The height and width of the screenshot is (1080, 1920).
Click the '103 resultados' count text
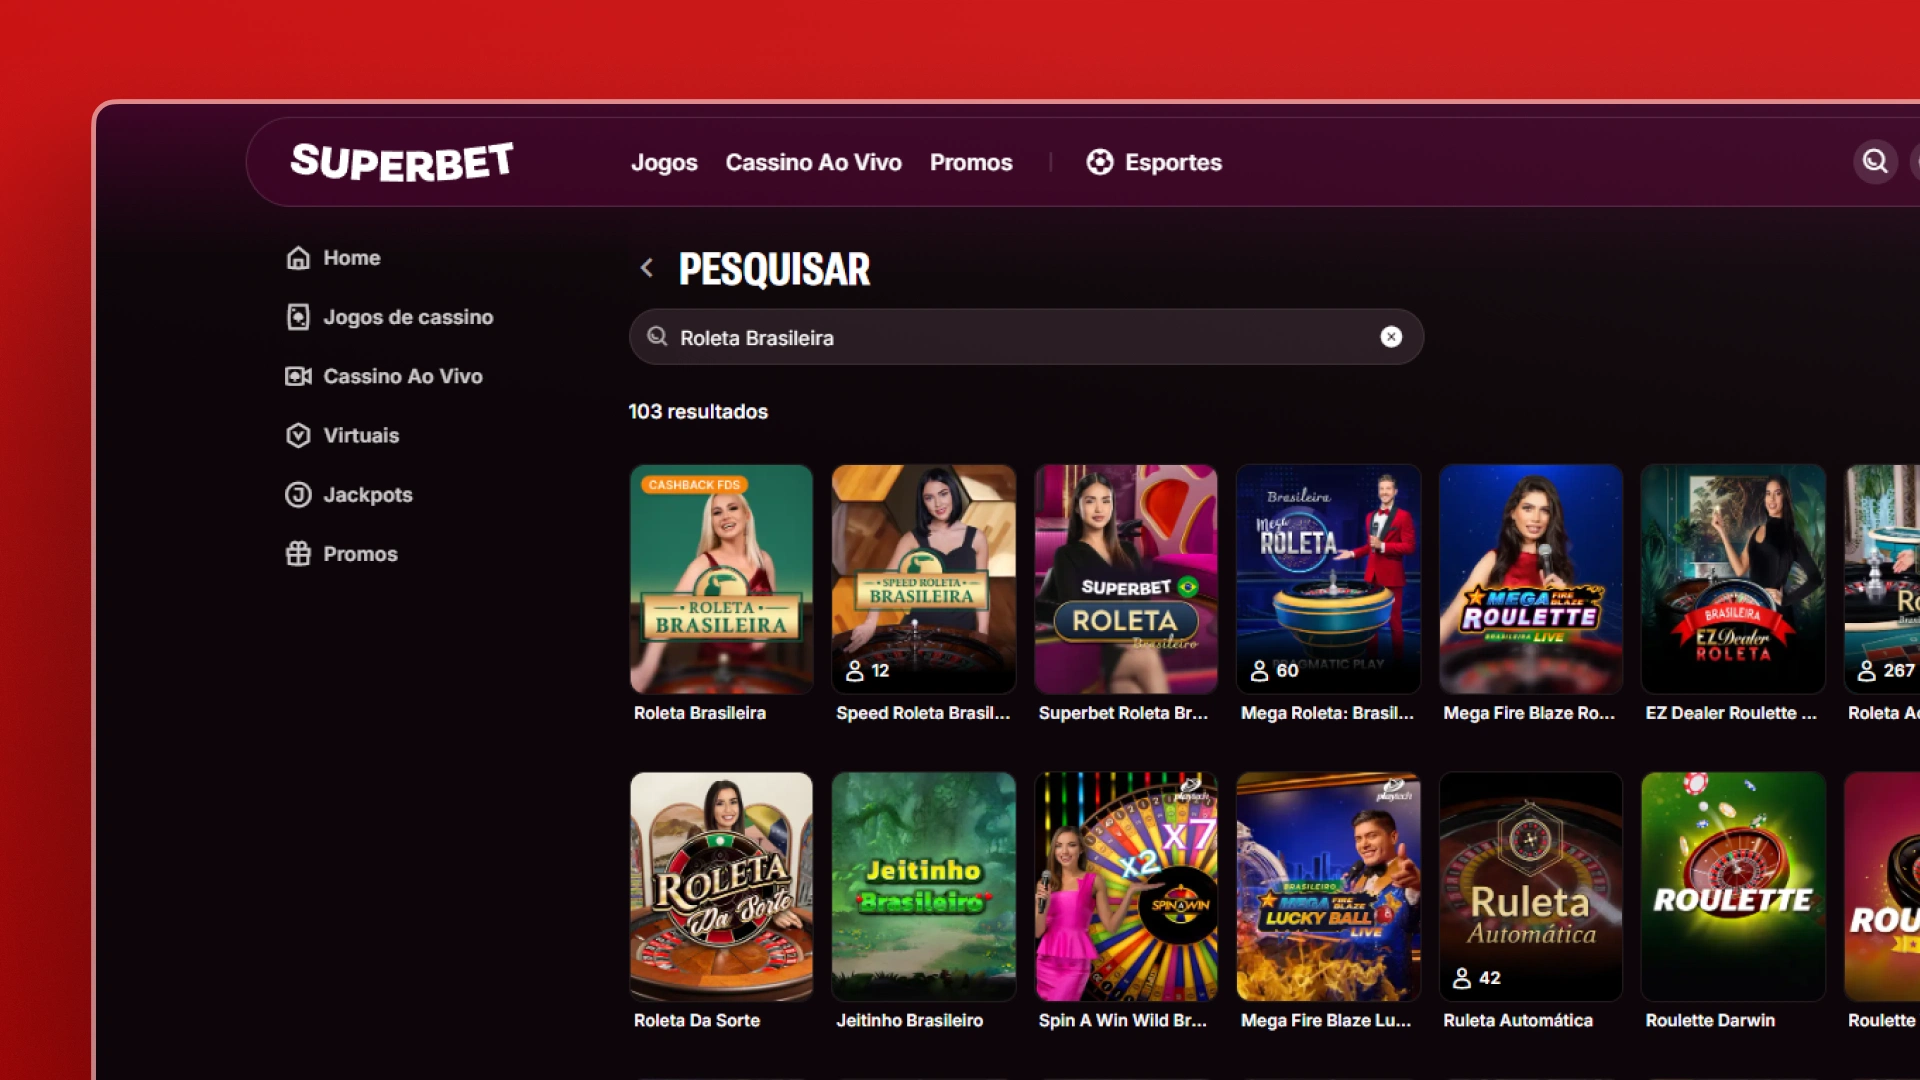(x=698, y=412)
